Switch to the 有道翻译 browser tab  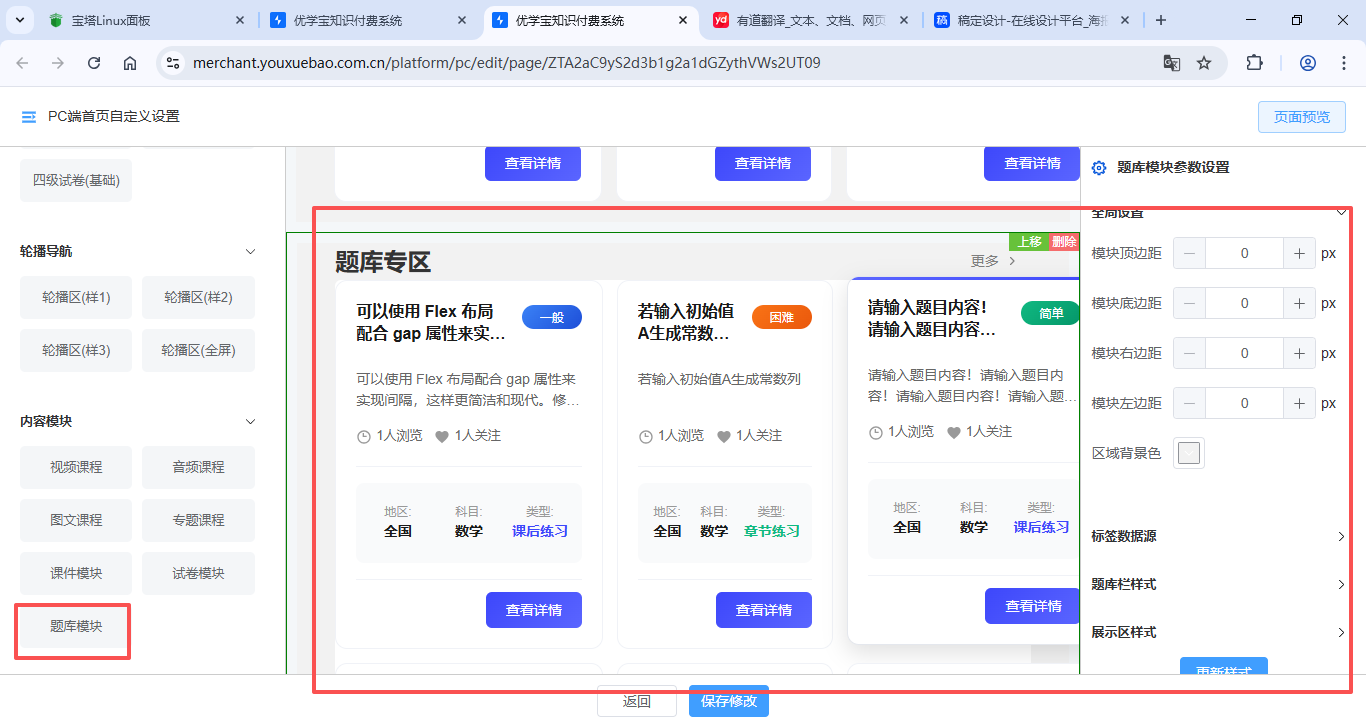click(x=809, y=20)
